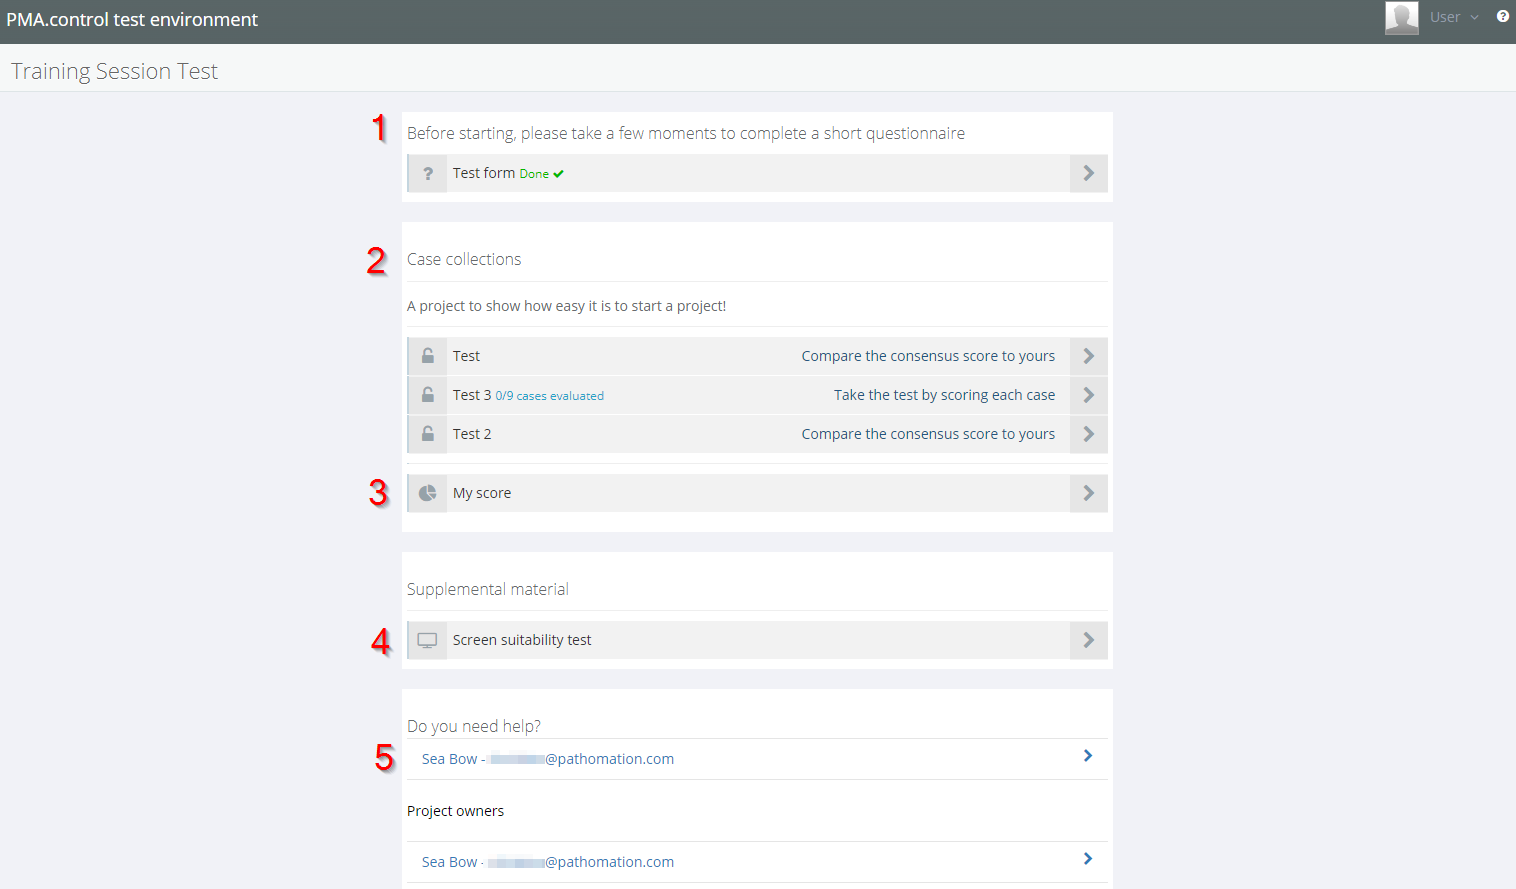Select the Test 3 case collection

pyautogui.click(x=472, y=395)
